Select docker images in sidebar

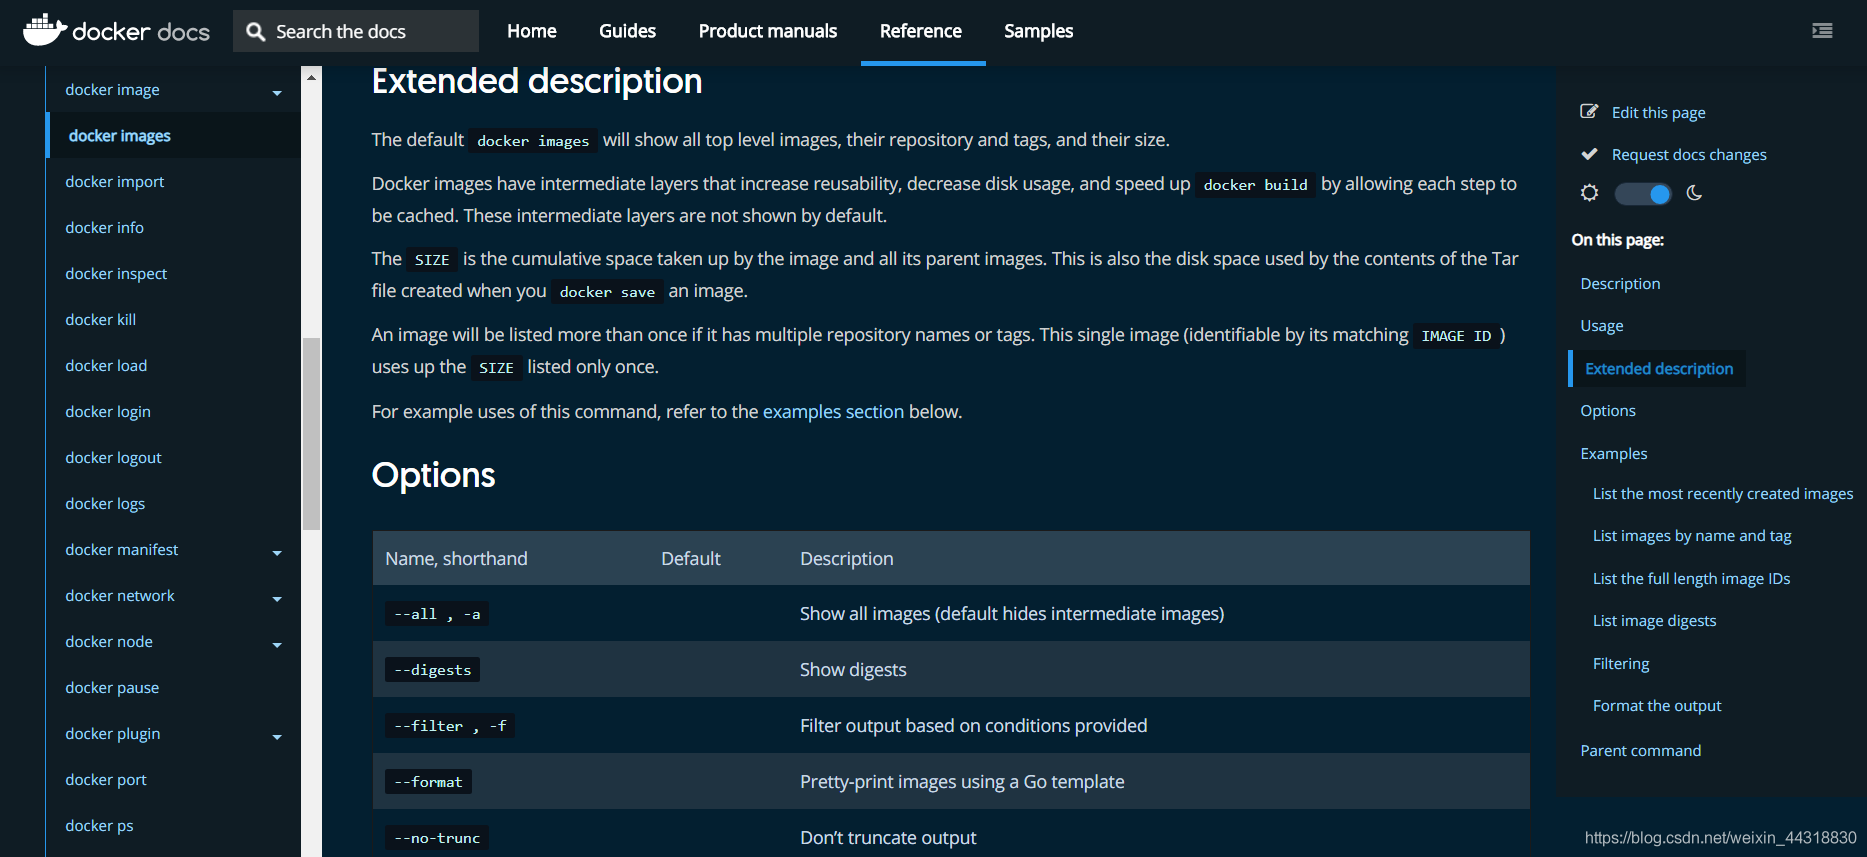pos(120,136)
